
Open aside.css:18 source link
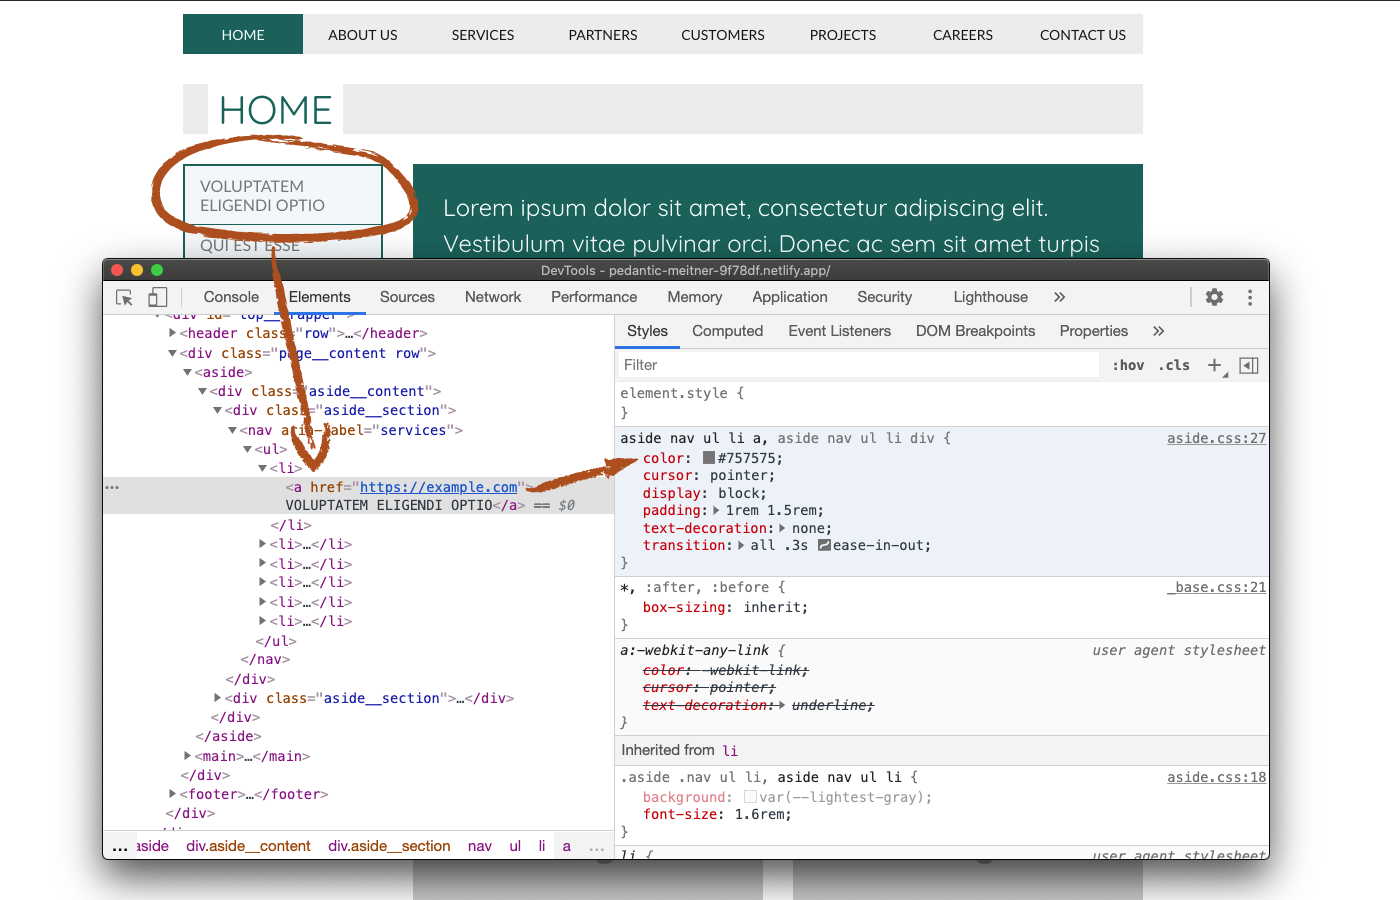pyautogui.click(x=1216, y=777)
